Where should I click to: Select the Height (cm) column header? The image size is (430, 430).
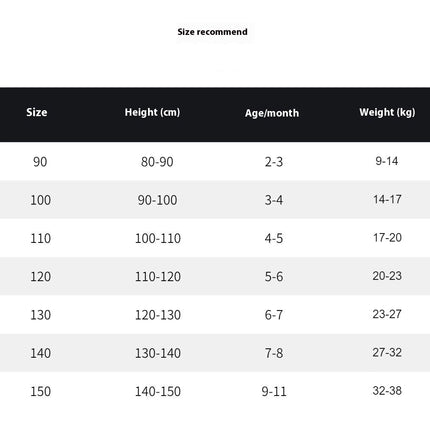152,112
